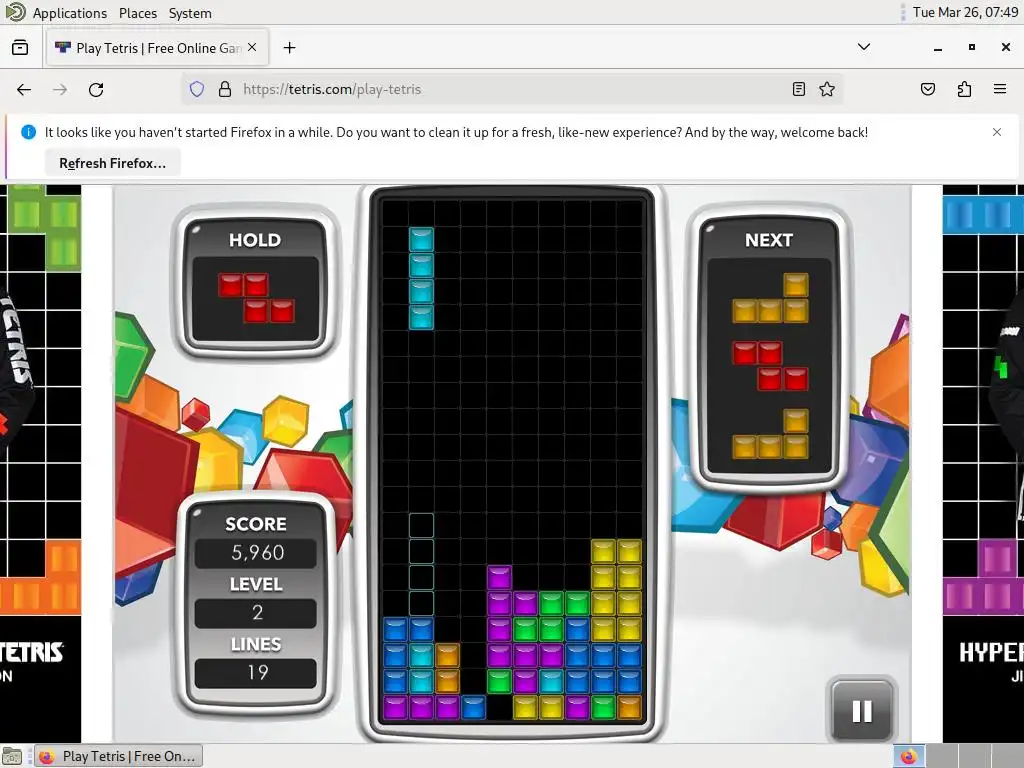Click the first orange L piece in Next queue
Viewport: 1024px width, 768px height.
click(770, 298)
